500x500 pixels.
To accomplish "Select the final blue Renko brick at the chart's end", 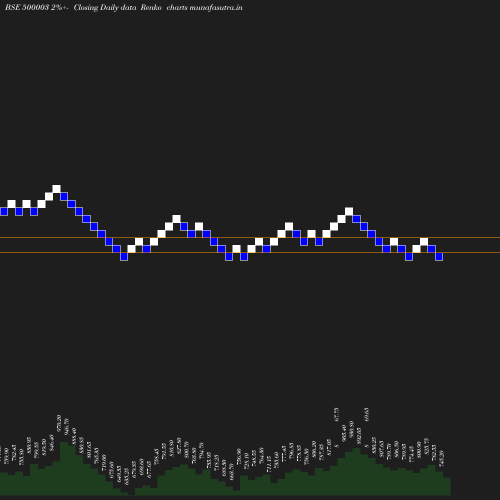I will (x=439, y=256).
